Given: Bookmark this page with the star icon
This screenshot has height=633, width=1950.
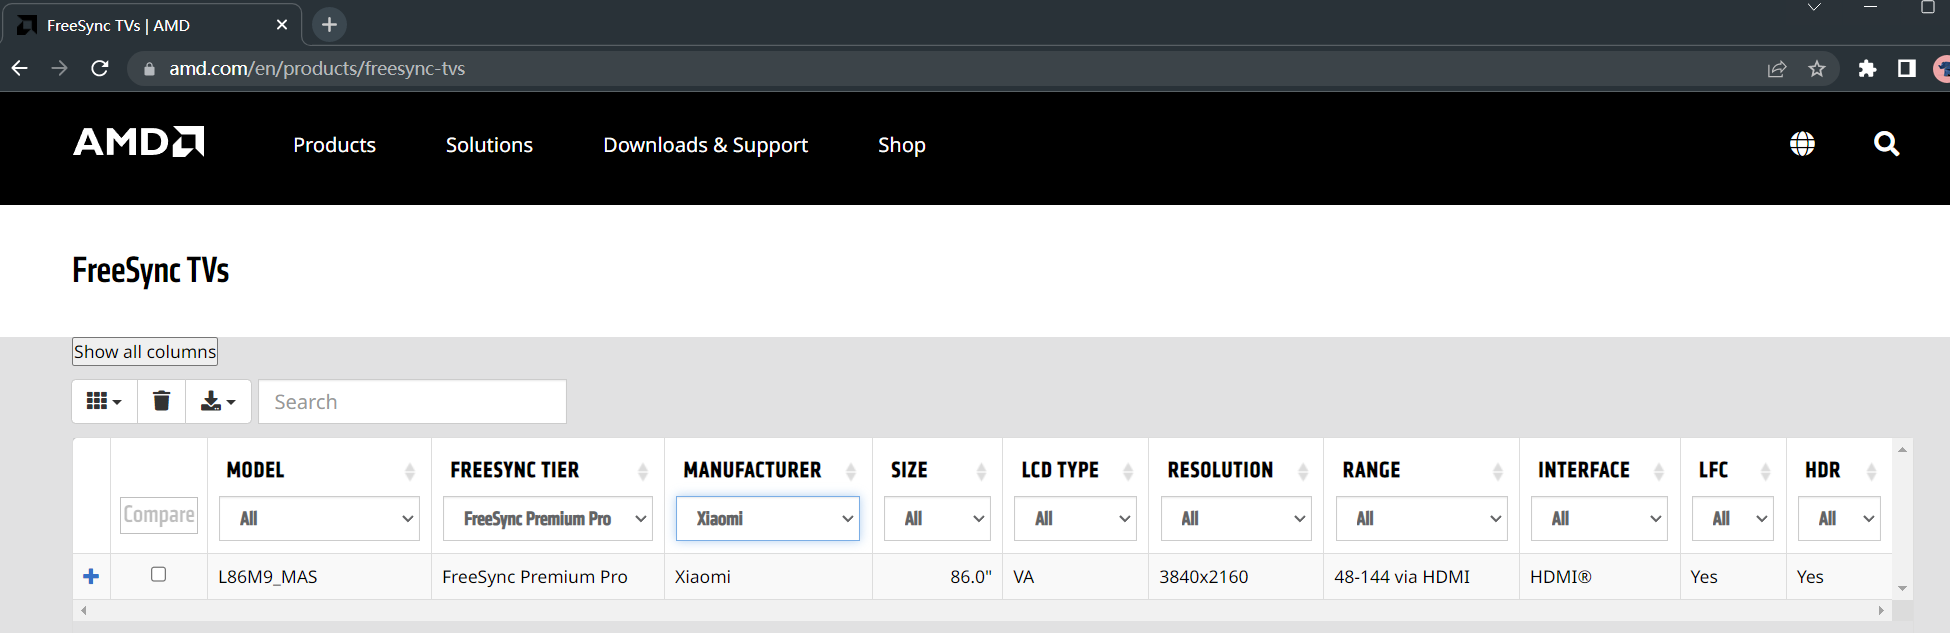Looking at the screenshot, I should click(x=1817, y=69).
